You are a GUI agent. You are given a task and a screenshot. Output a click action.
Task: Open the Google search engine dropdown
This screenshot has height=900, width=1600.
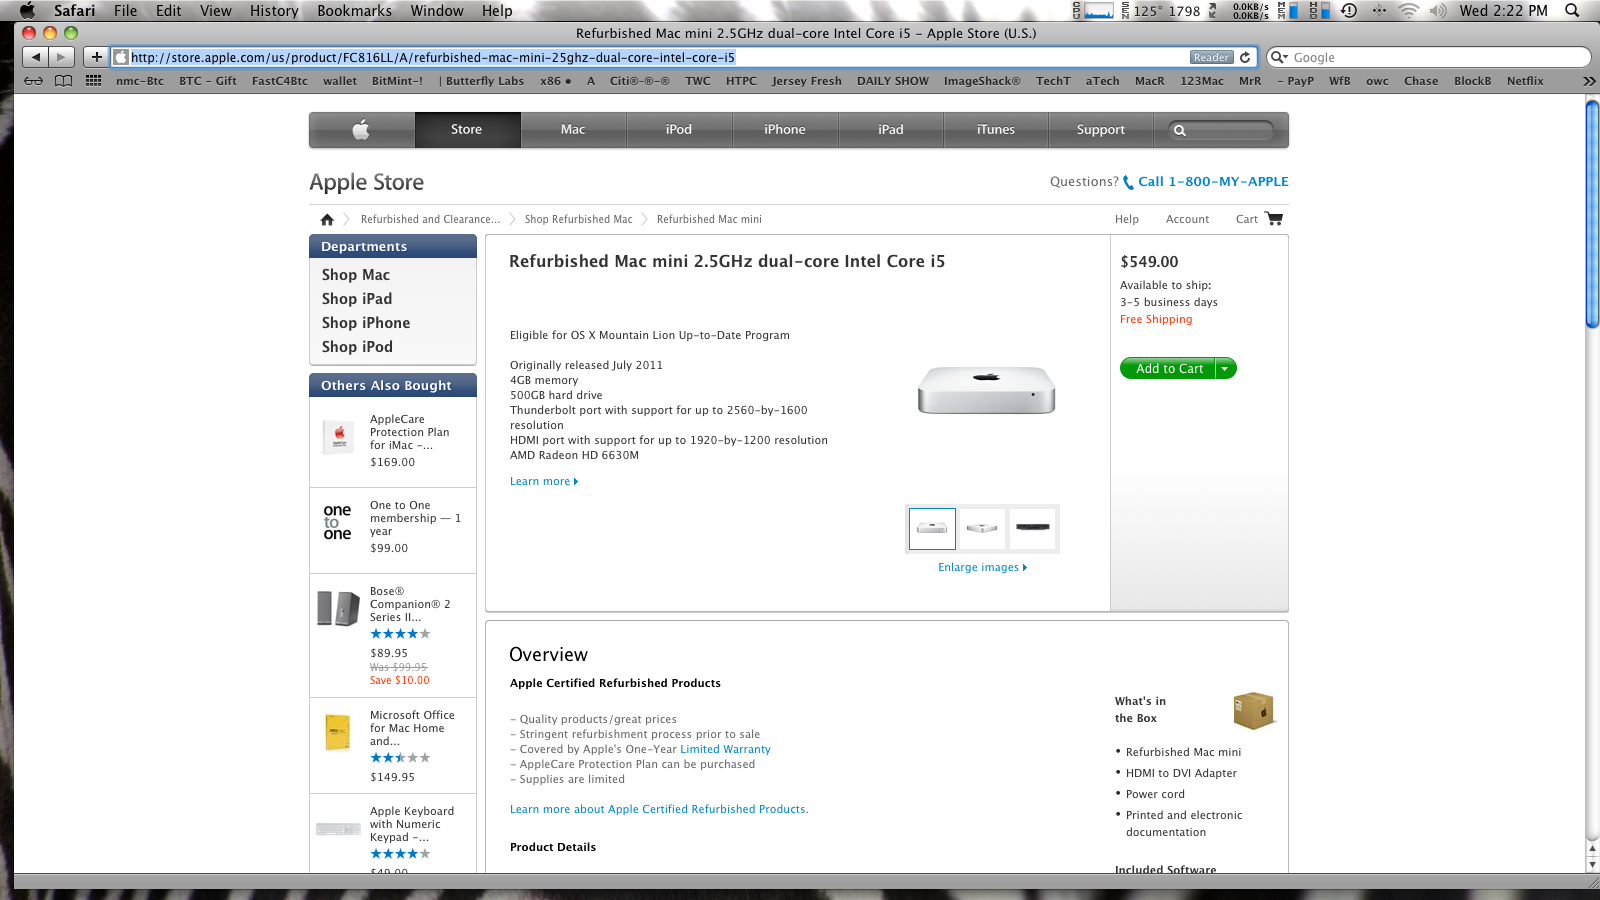(x=1279, y=57)
